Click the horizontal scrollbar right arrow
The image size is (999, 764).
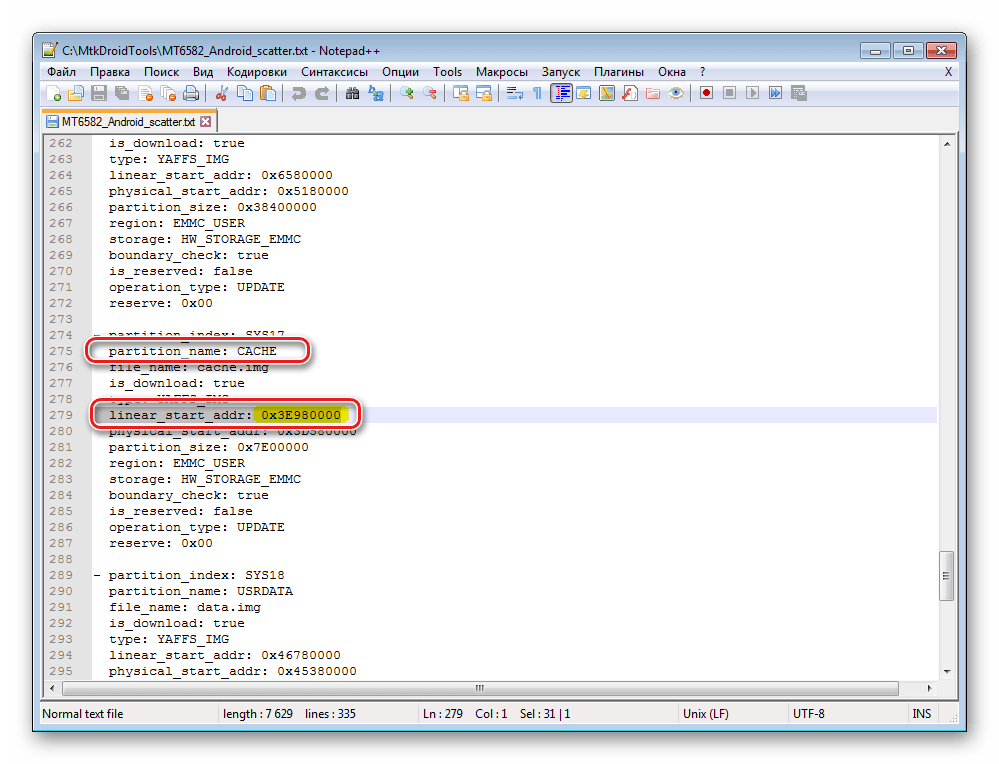[930, 688]
